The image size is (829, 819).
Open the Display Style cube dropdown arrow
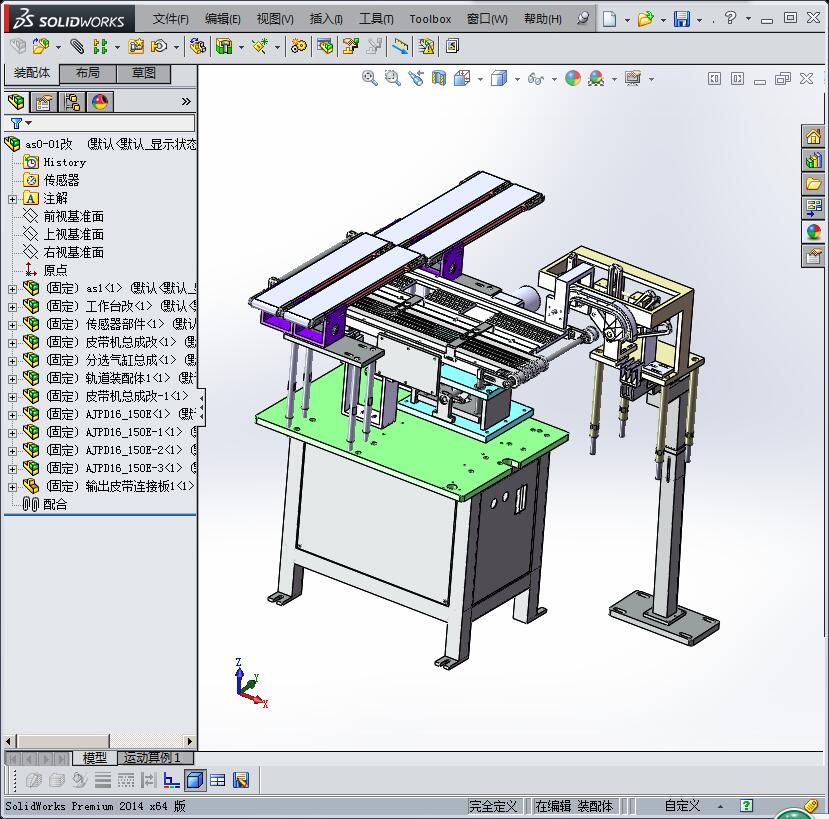coord(517,79)
